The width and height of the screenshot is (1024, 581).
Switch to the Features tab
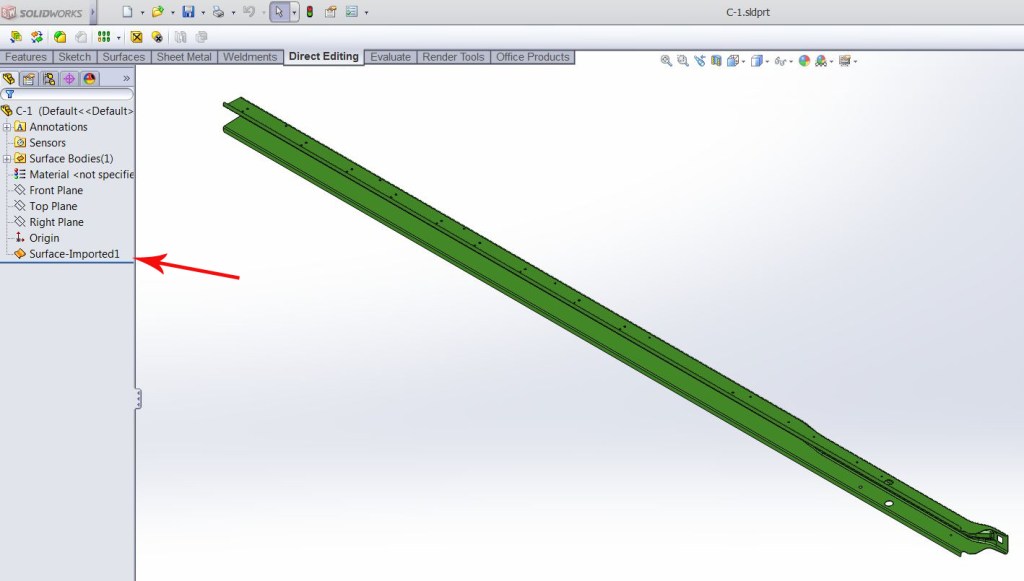(25, 57)
